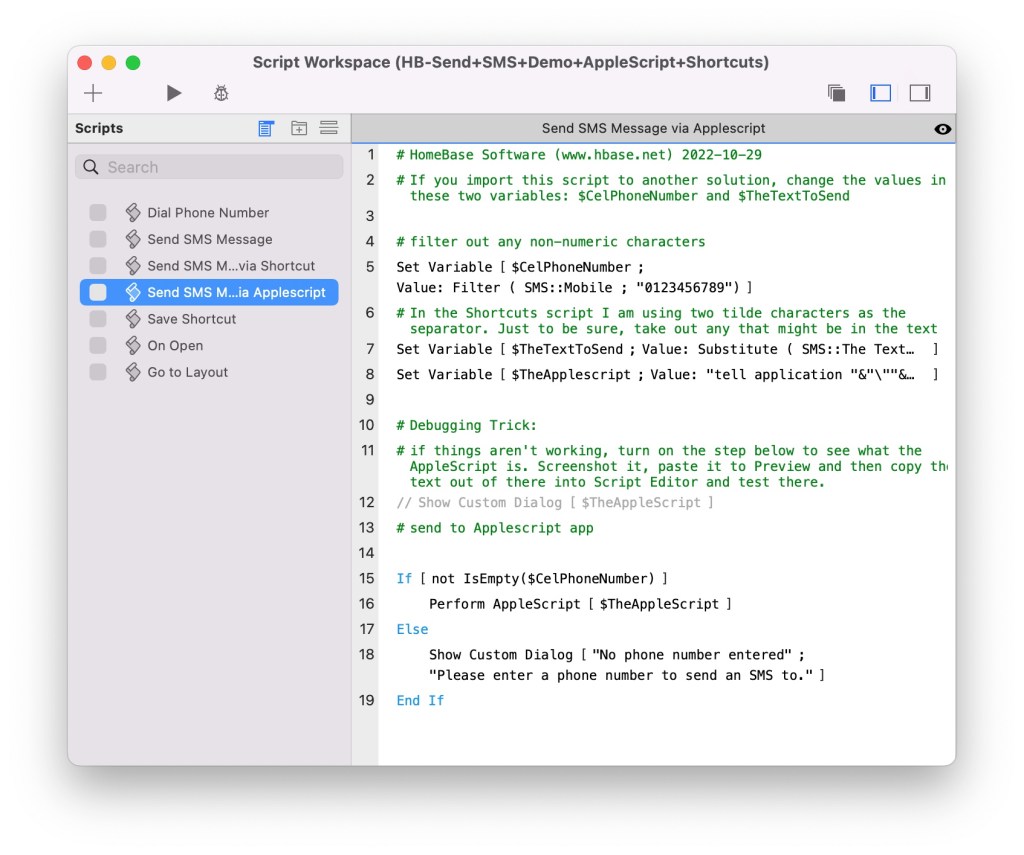Toggle the left scripts pane icon

[x=880, y=93]
